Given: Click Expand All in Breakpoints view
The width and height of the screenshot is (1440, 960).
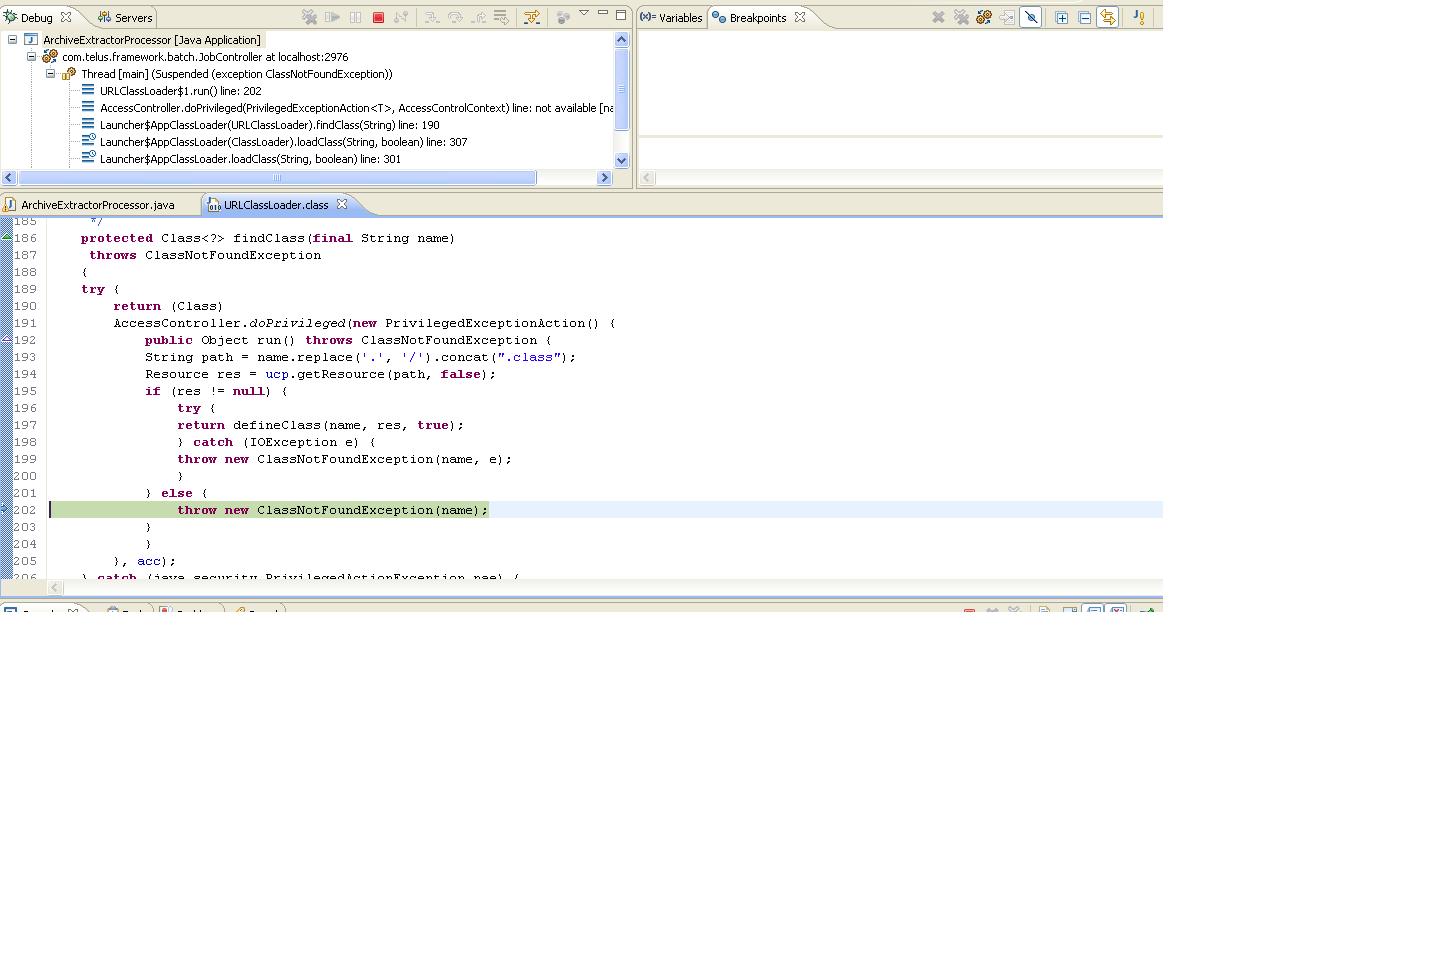Looking at the screenshot, I should click(x=1061, y=17).
